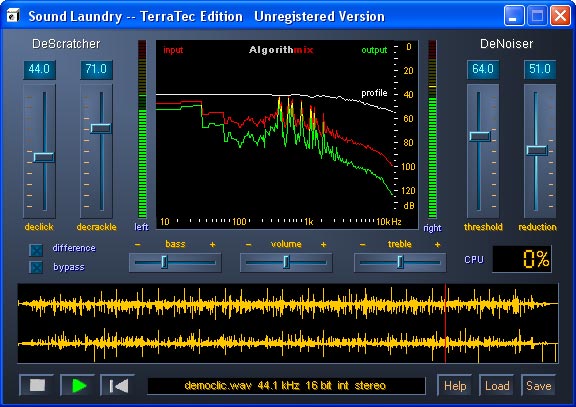Click the Algorithmix logo text
The height and width of the screenshot is (407, 576).
tap(281, 50)
